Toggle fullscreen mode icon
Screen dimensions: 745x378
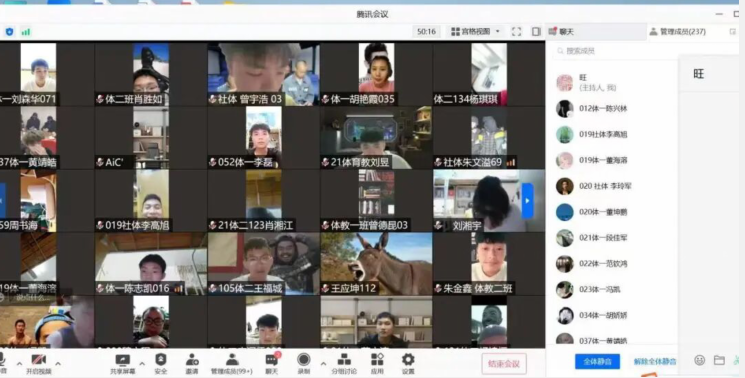pyautogui.click(x=516, y=31)
